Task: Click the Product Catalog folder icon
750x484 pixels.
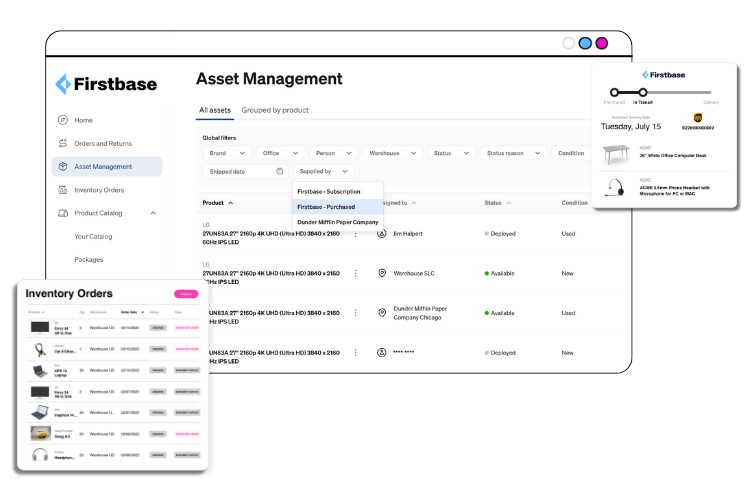Action: pos(63,213)
